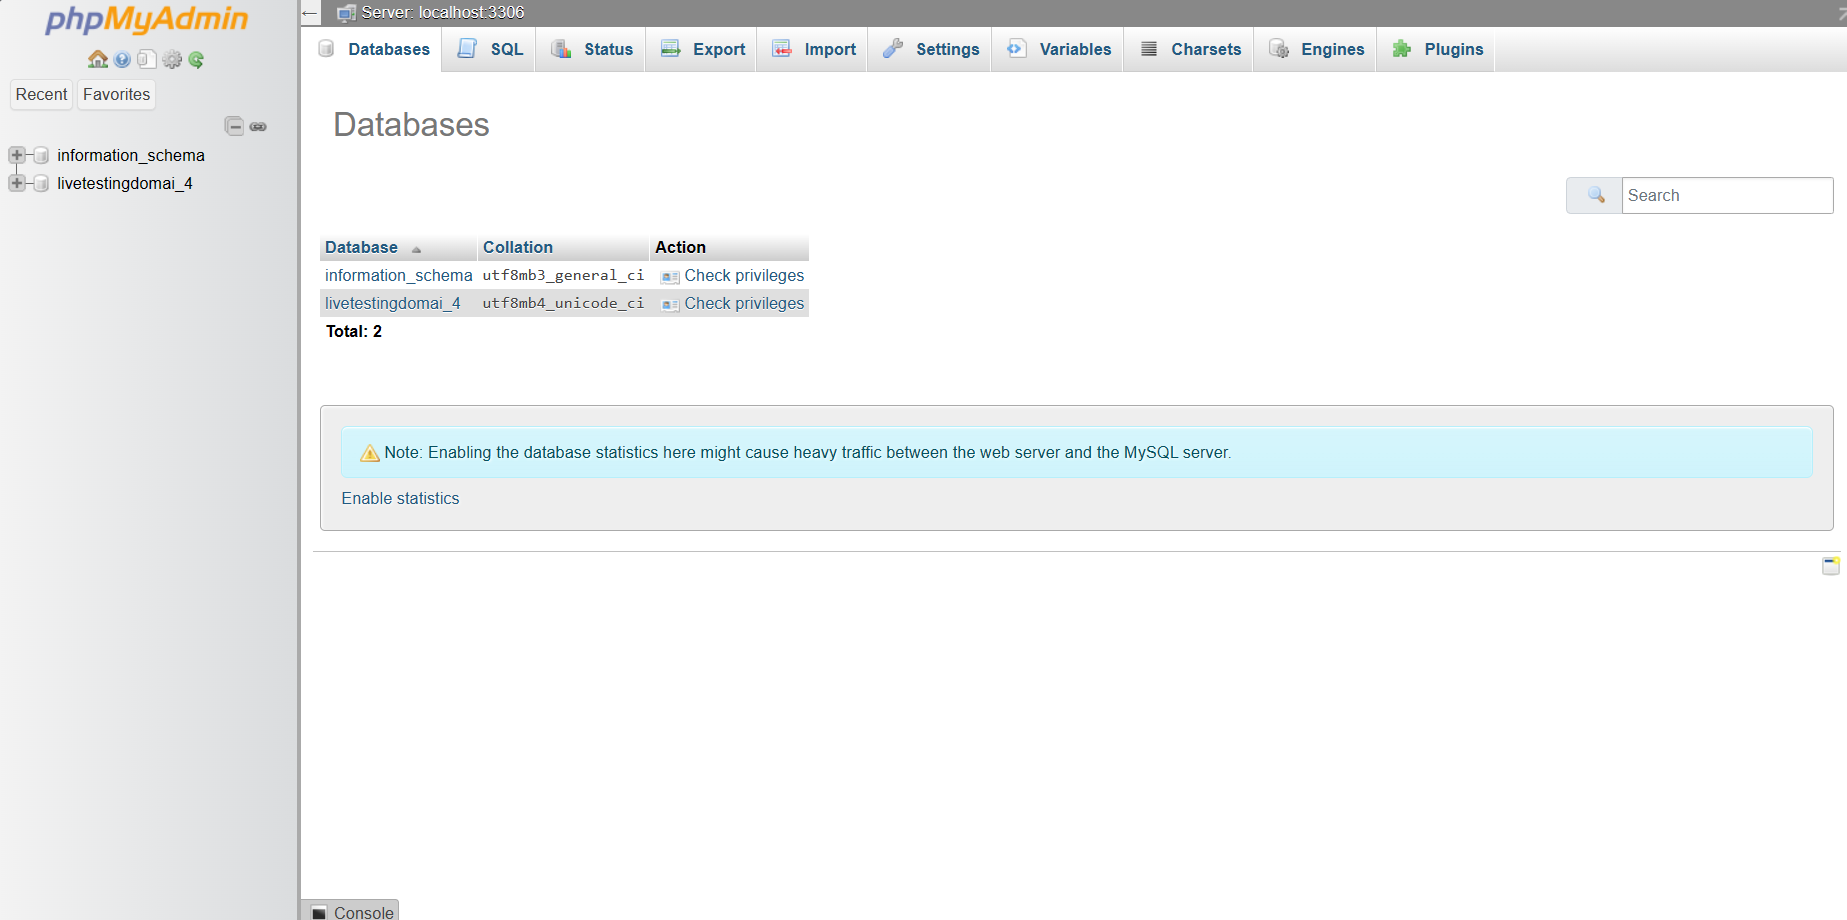1847x920 pixels.
Task: Click the magnifier search icon
Action: click(x=1593, y=195)
